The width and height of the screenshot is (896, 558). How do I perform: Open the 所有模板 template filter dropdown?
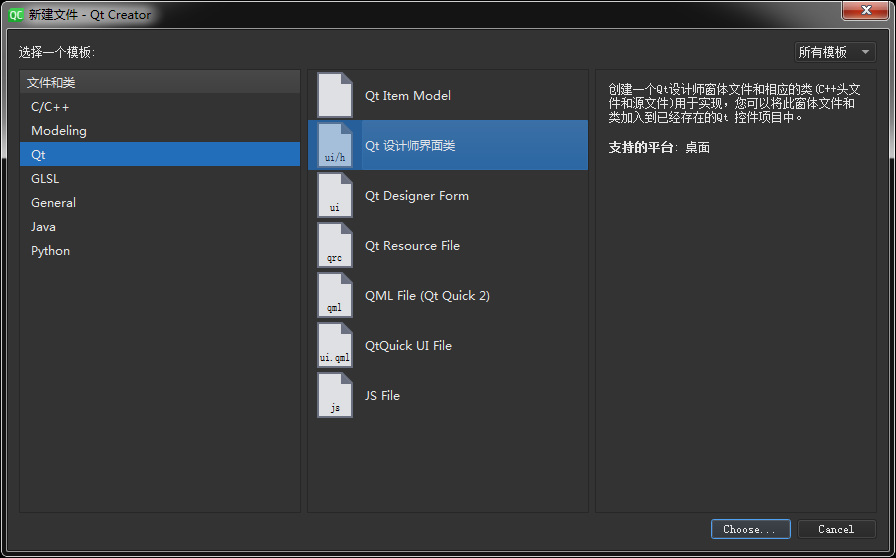tap(835, 52)
